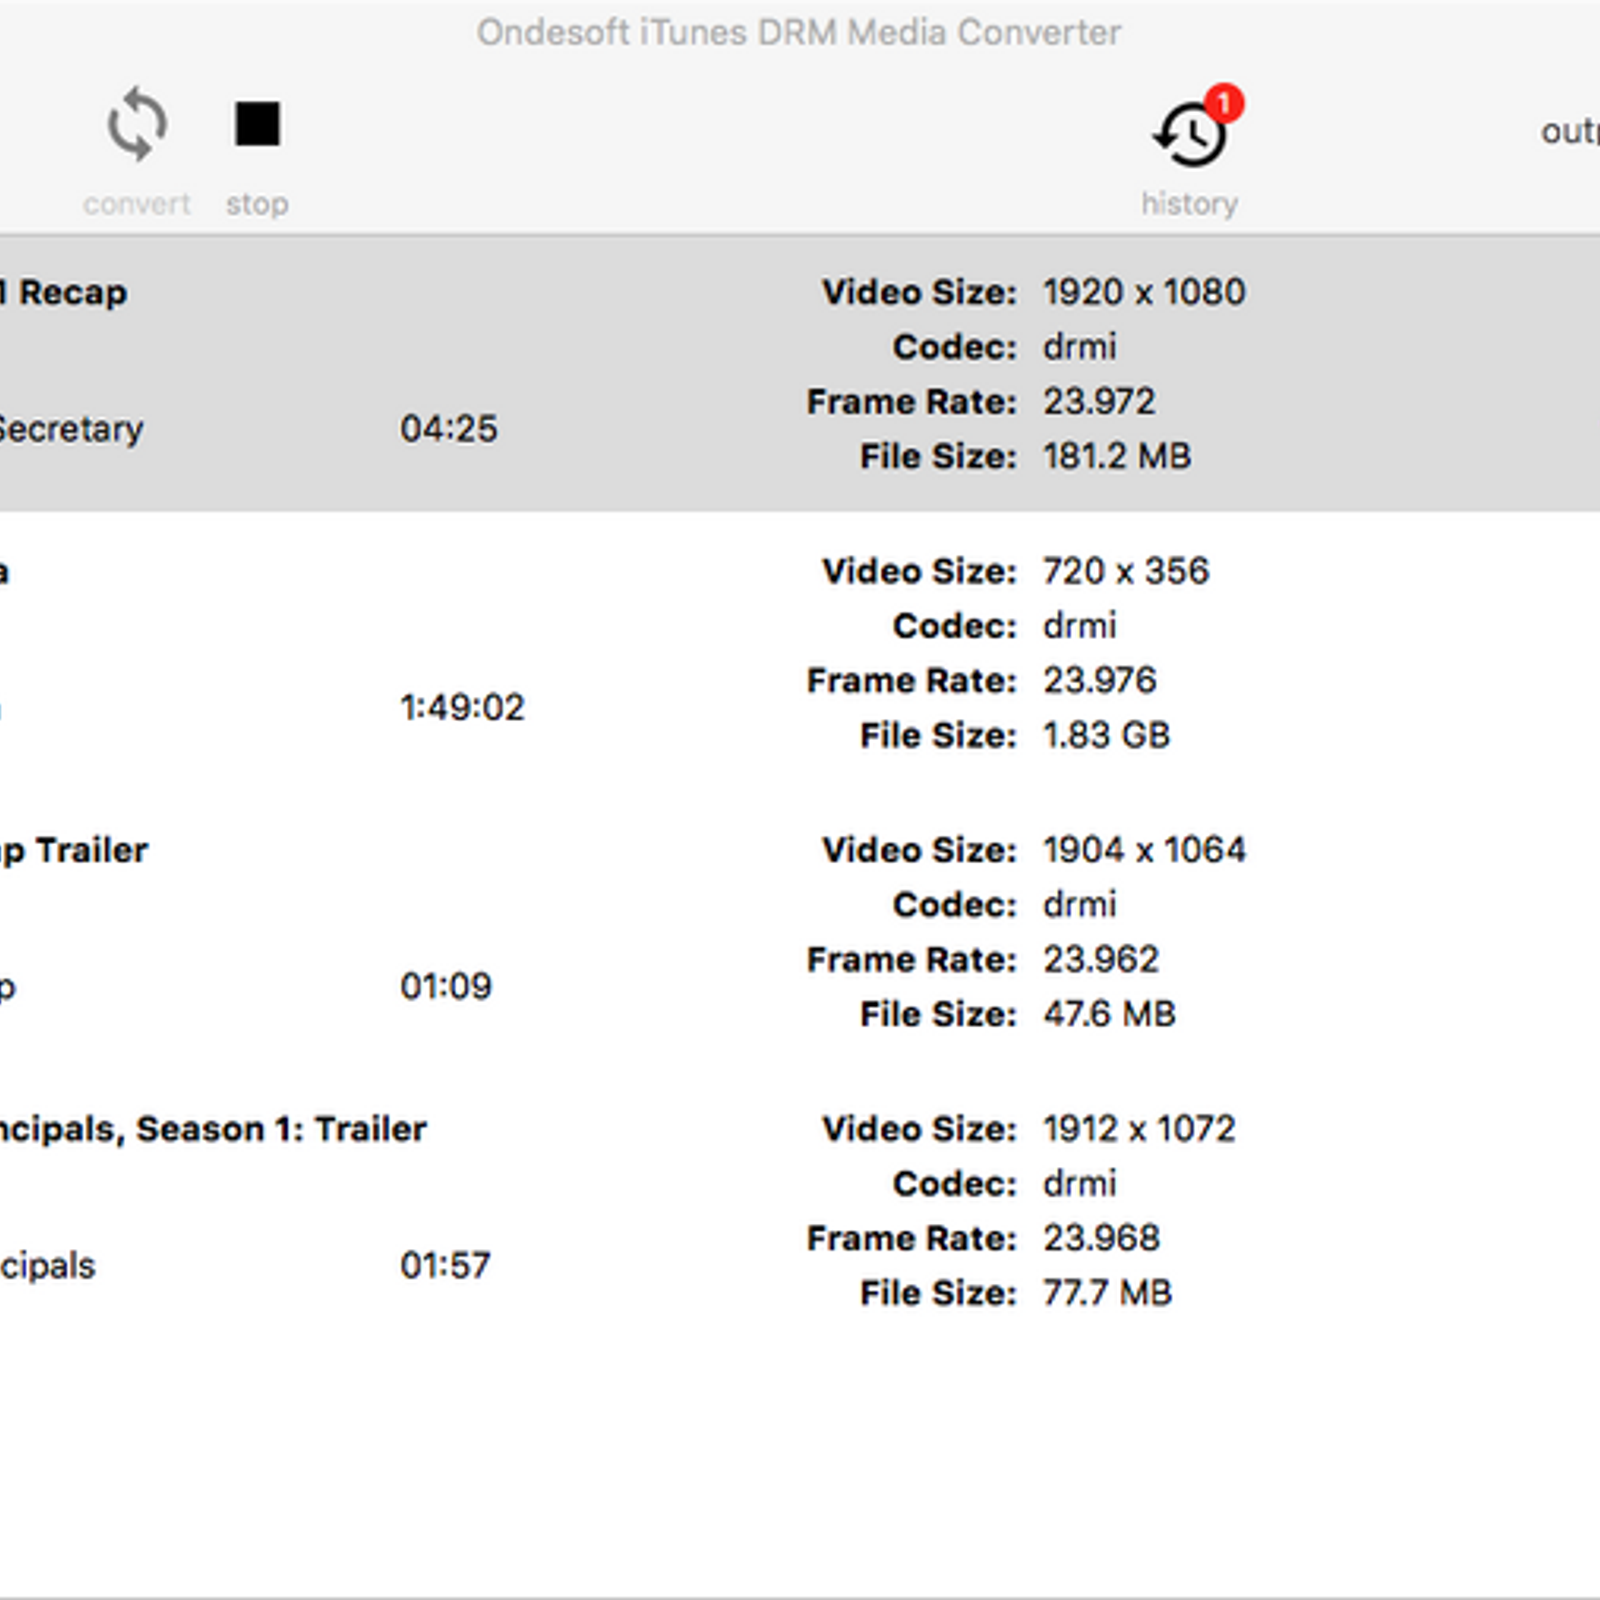
Task: Open the history clock icon
Action: pyautogui.click(x=1189, y=134)
